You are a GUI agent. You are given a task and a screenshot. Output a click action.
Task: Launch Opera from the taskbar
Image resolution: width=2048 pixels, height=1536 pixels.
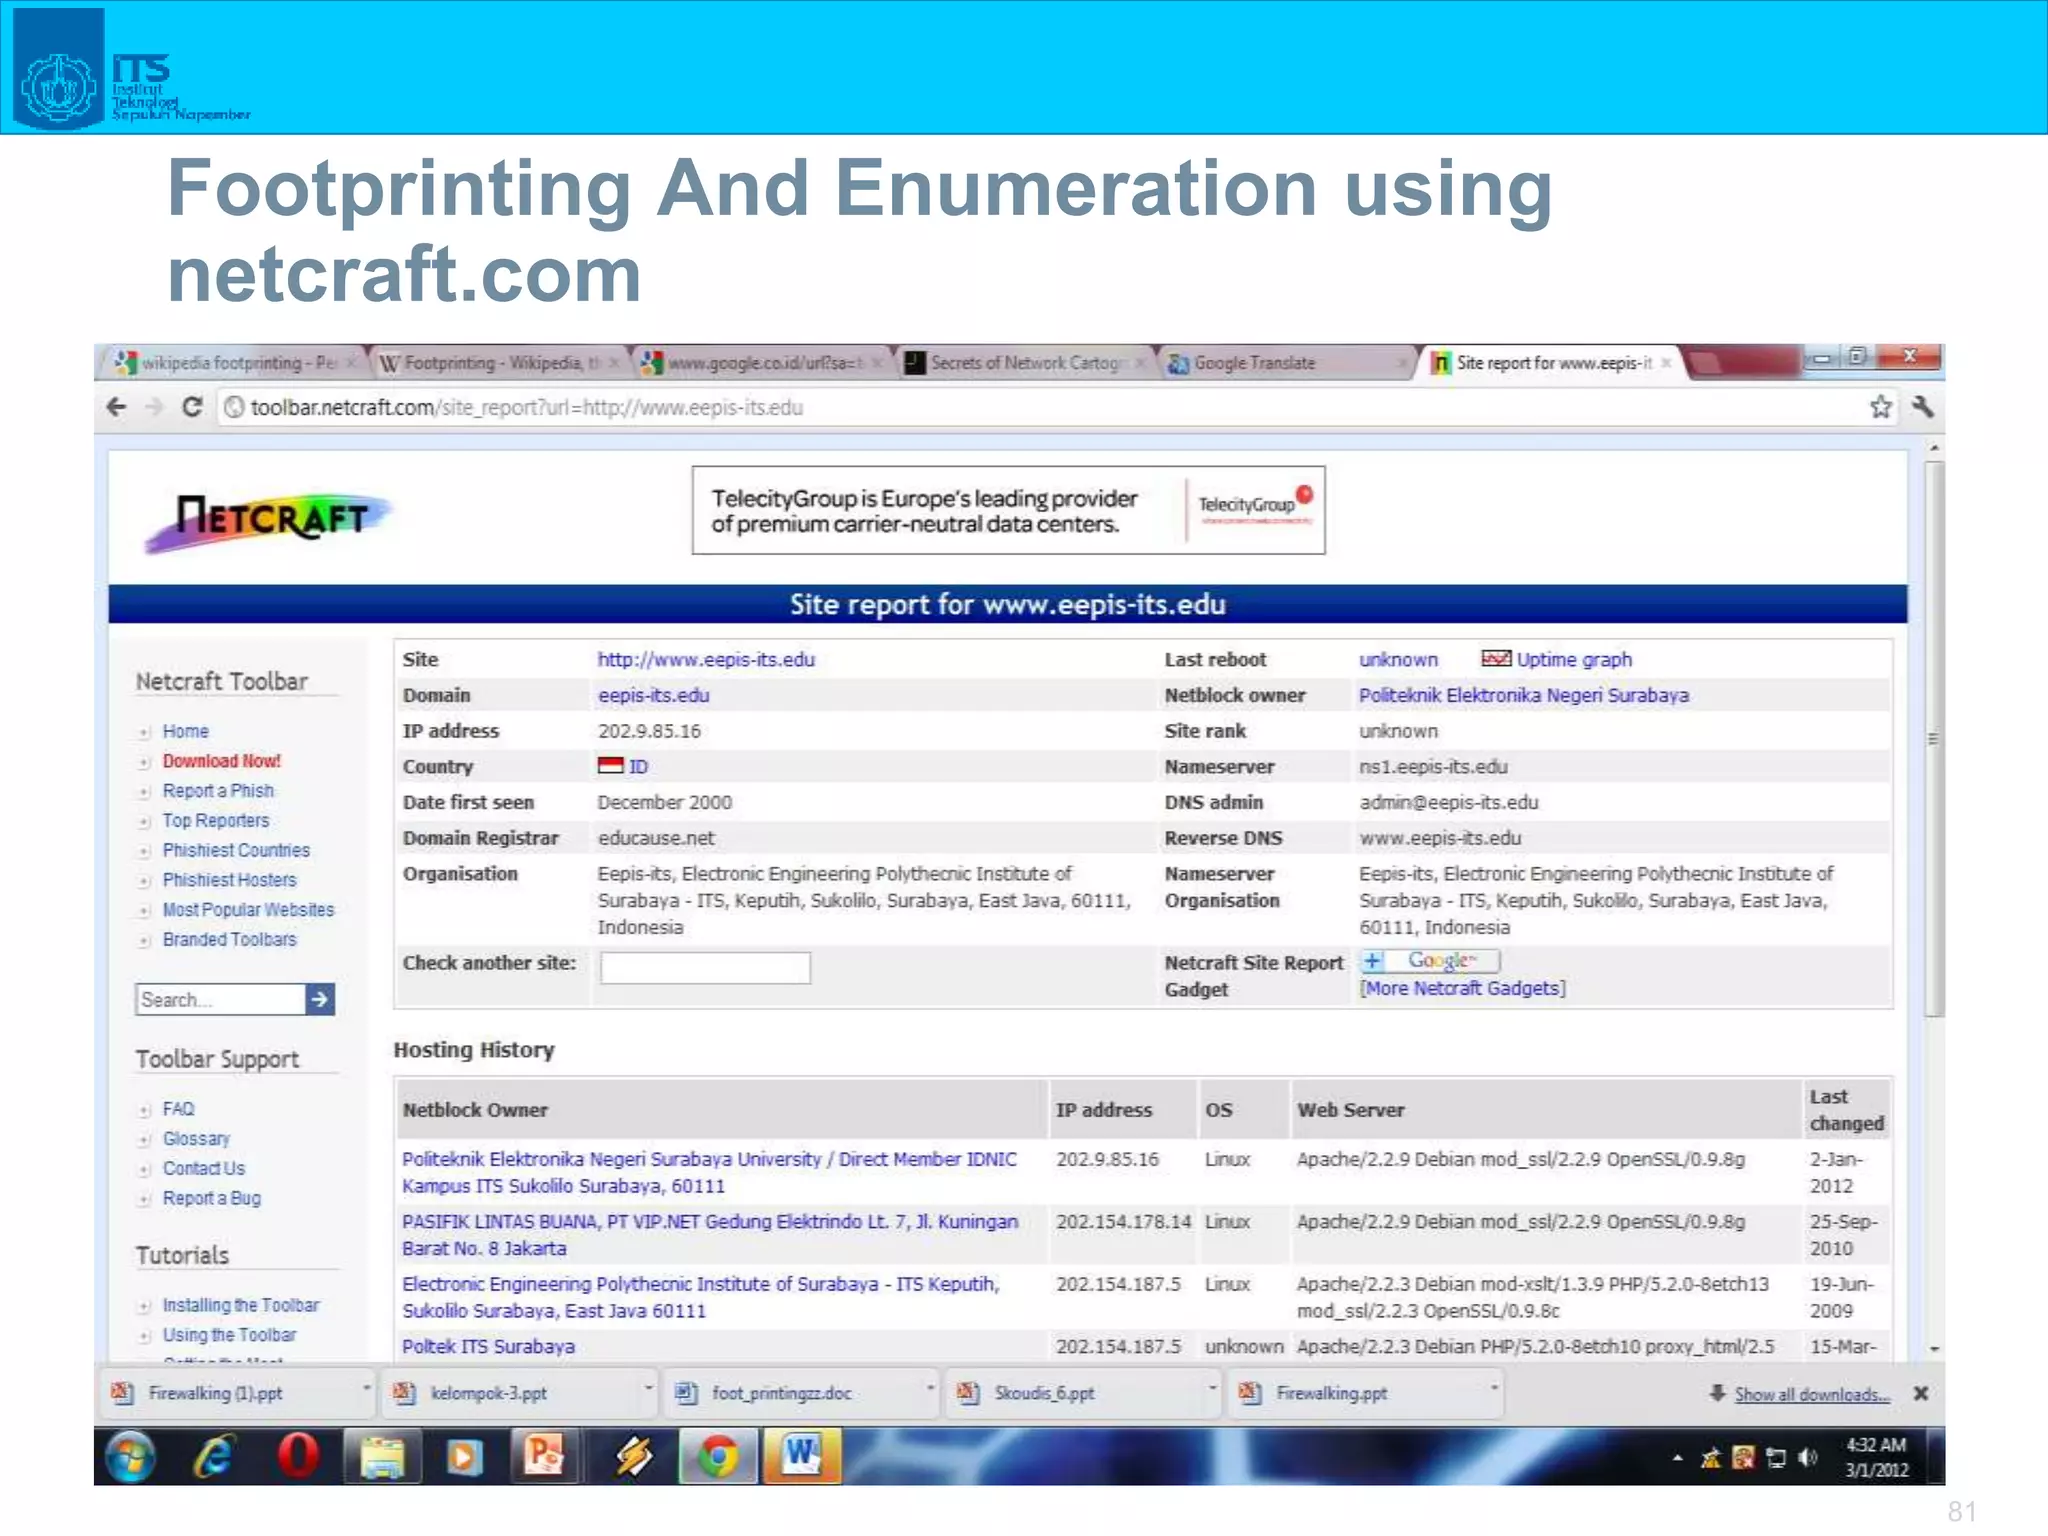[x=298, y=1455]
